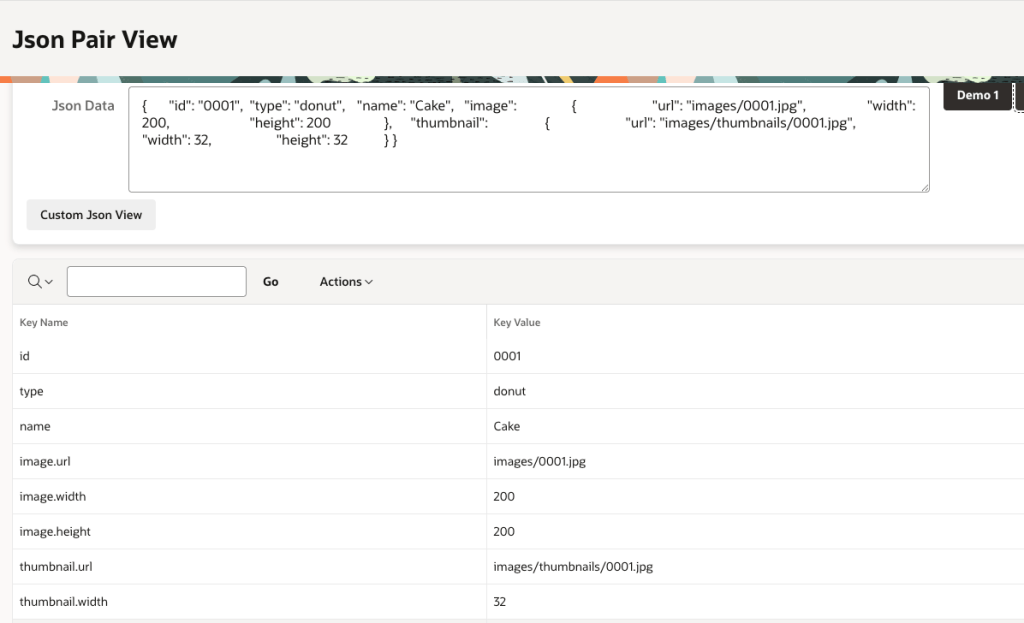
Task: Open the Key Value column header
Action: point(517,323)
